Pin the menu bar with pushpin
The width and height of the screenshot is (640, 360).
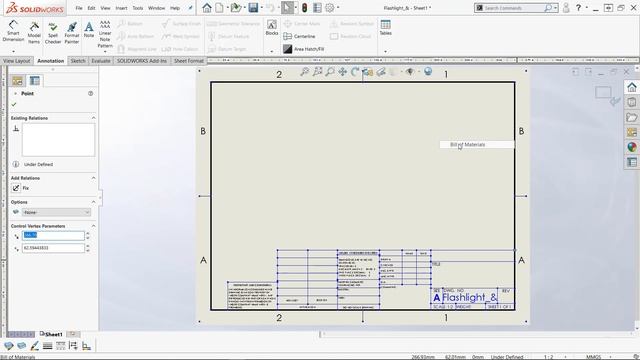(x=190, y=8)
